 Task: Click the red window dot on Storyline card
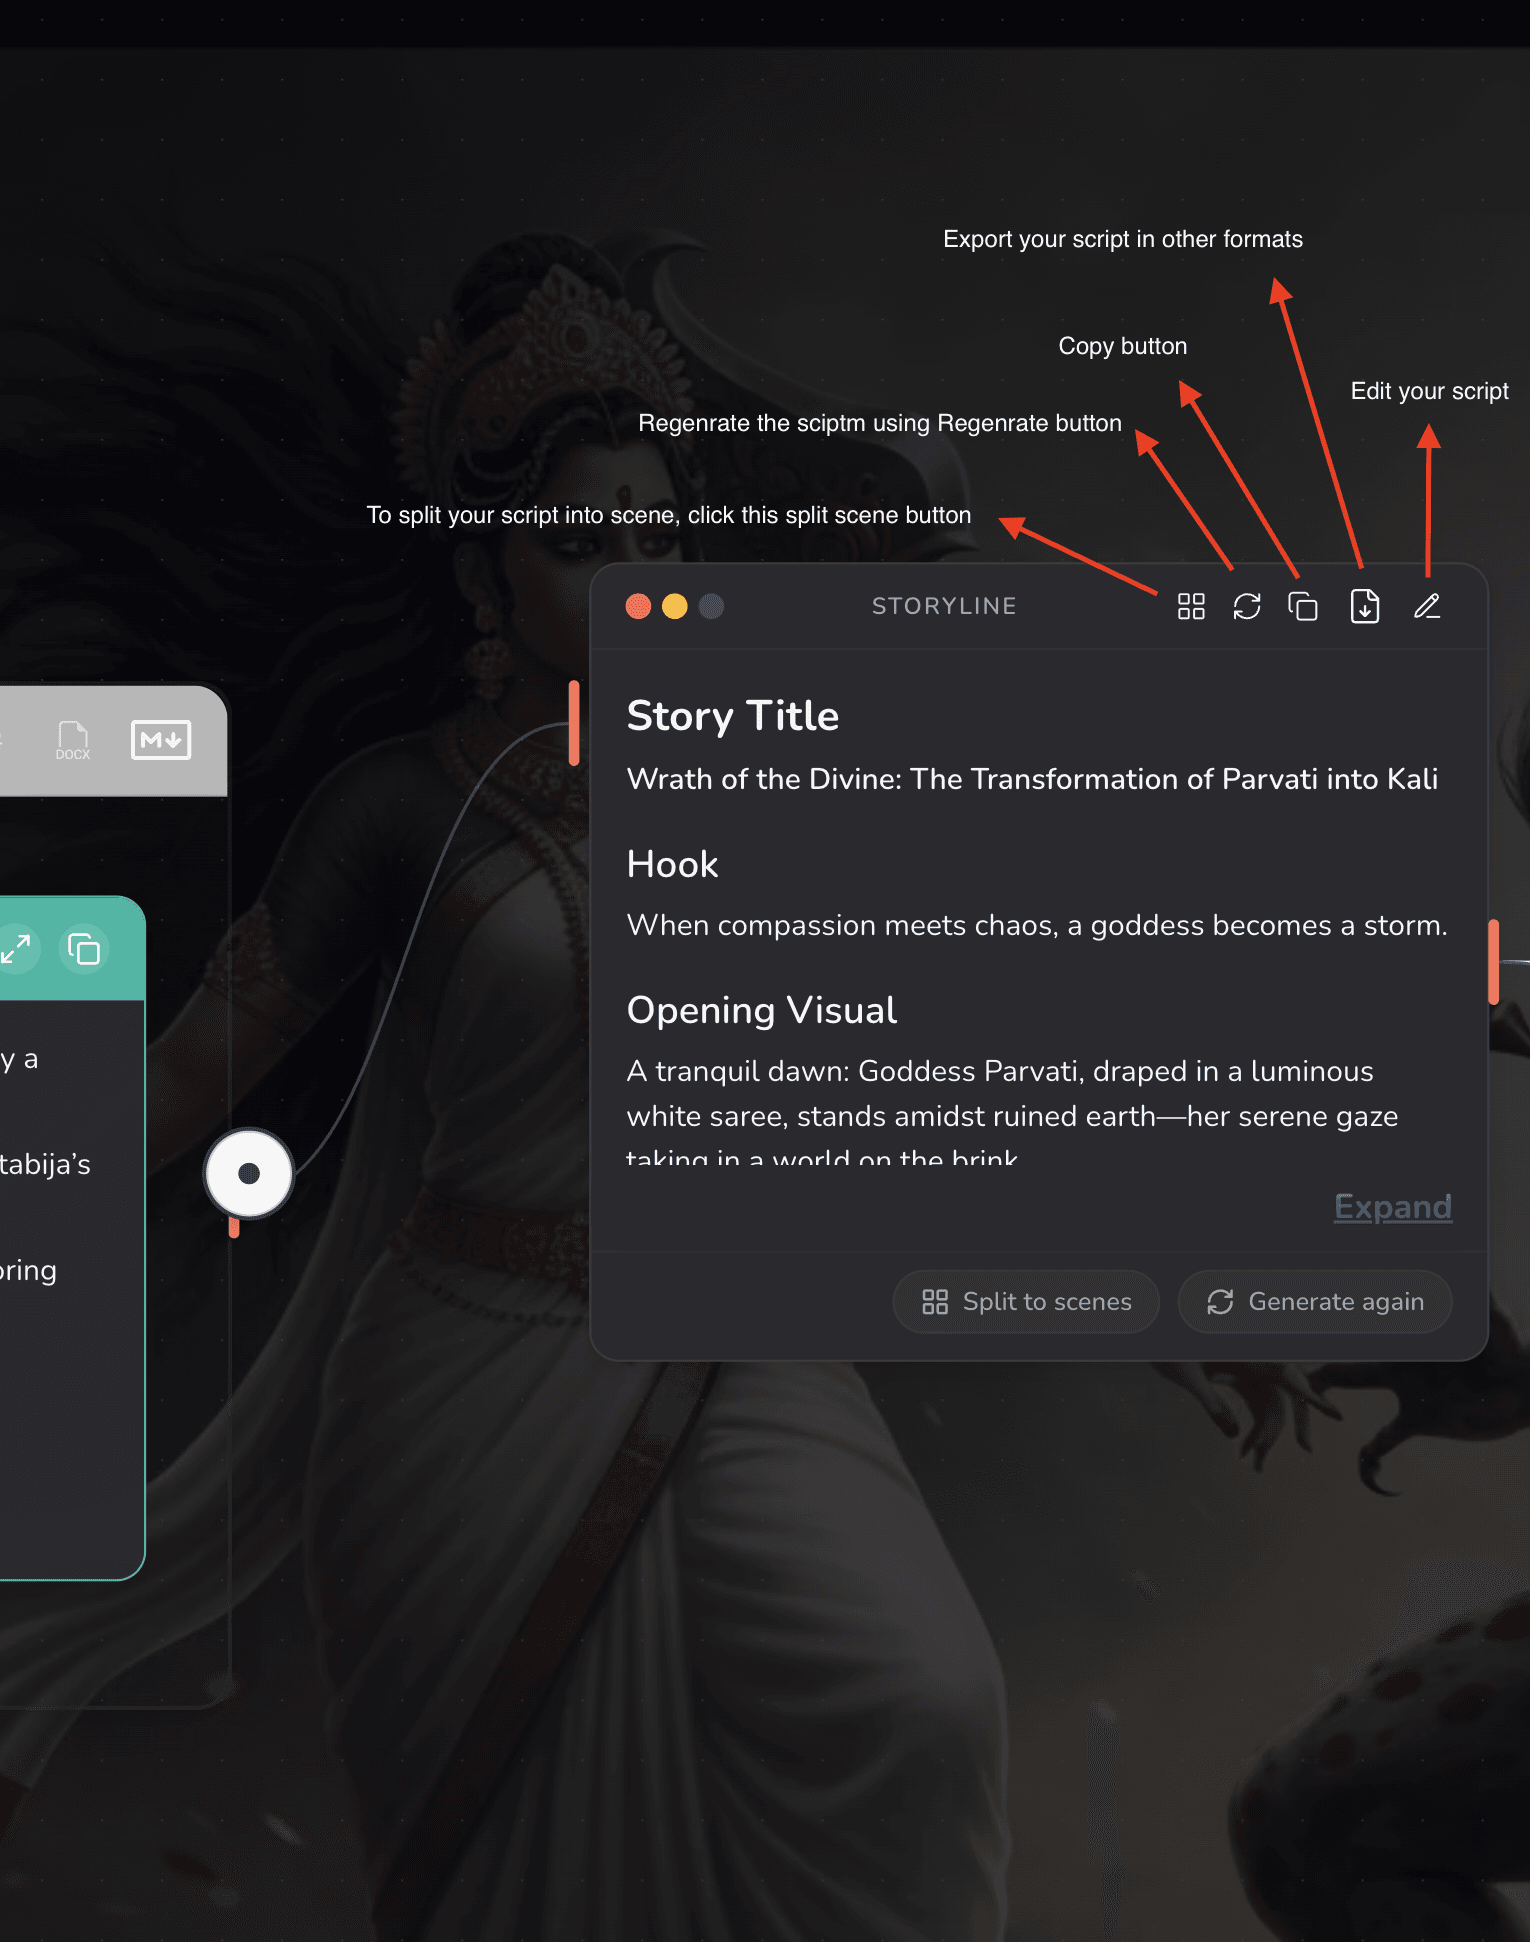[x=638, y=606]
